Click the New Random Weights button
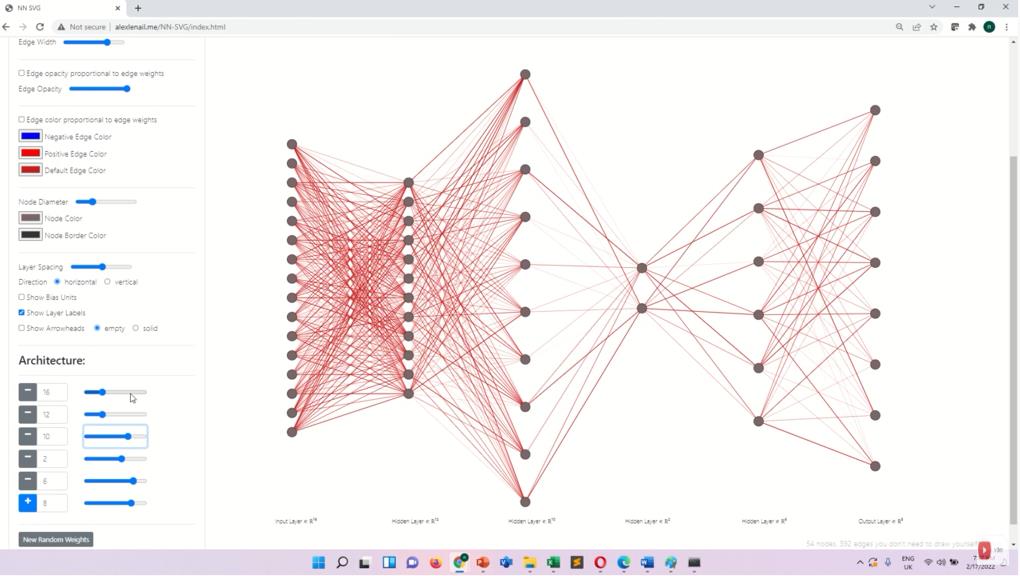 (x=56, y=540)
